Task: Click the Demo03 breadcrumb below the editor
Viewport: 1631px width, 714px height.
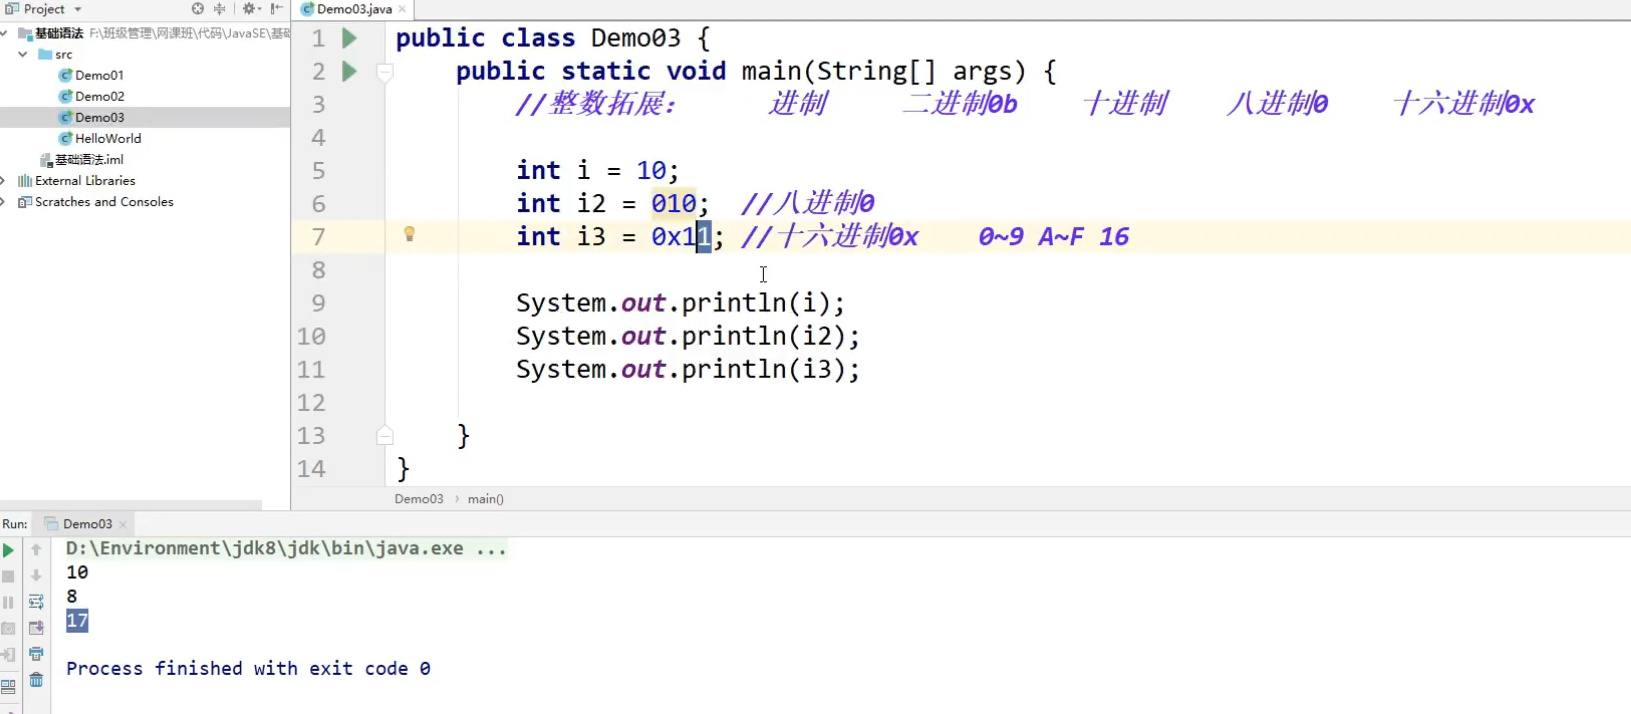Action: [418, 499]
